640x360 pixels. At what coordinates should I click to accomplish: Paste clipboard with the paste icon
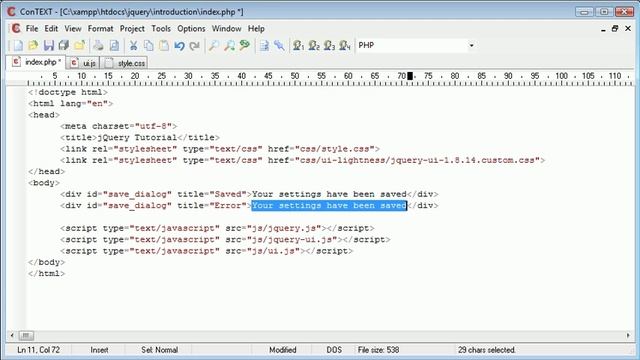[164, 45]
